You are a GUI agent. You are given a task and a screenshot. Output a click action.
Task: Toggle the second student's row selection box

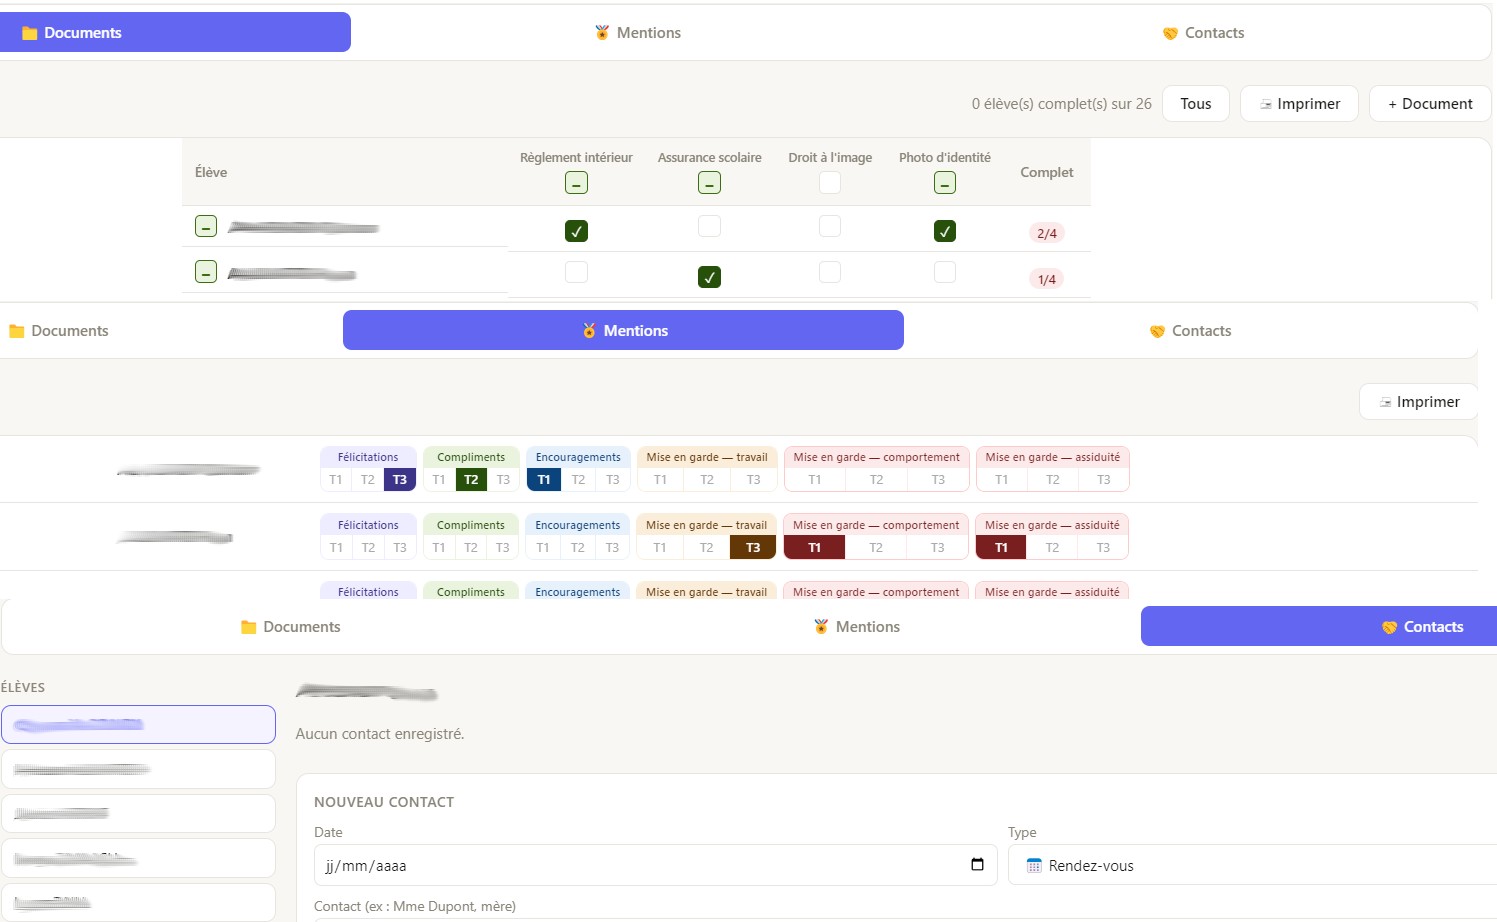tap(206, 272)
